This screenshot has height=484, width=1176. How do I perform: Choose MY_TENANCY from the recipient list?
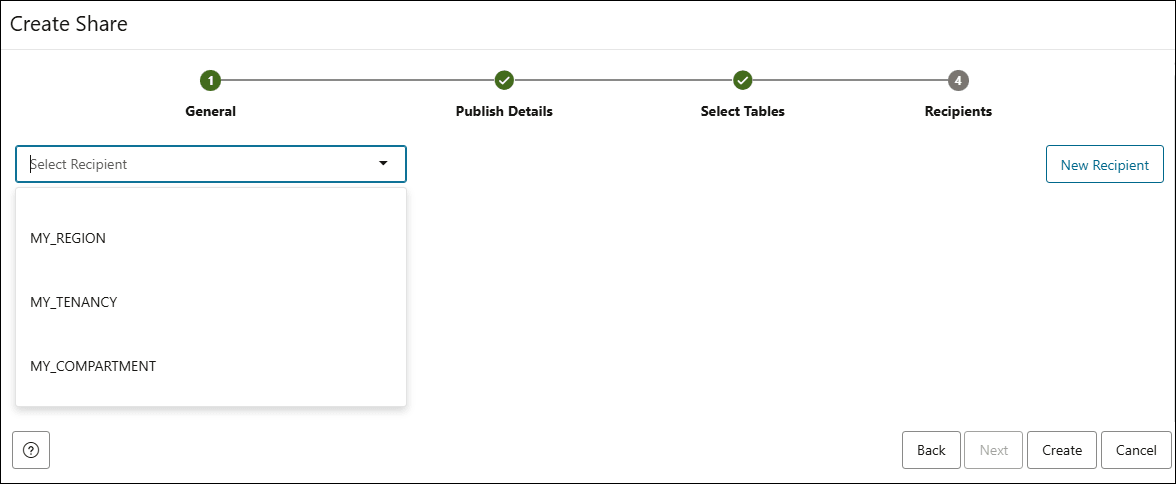[211, 302]
